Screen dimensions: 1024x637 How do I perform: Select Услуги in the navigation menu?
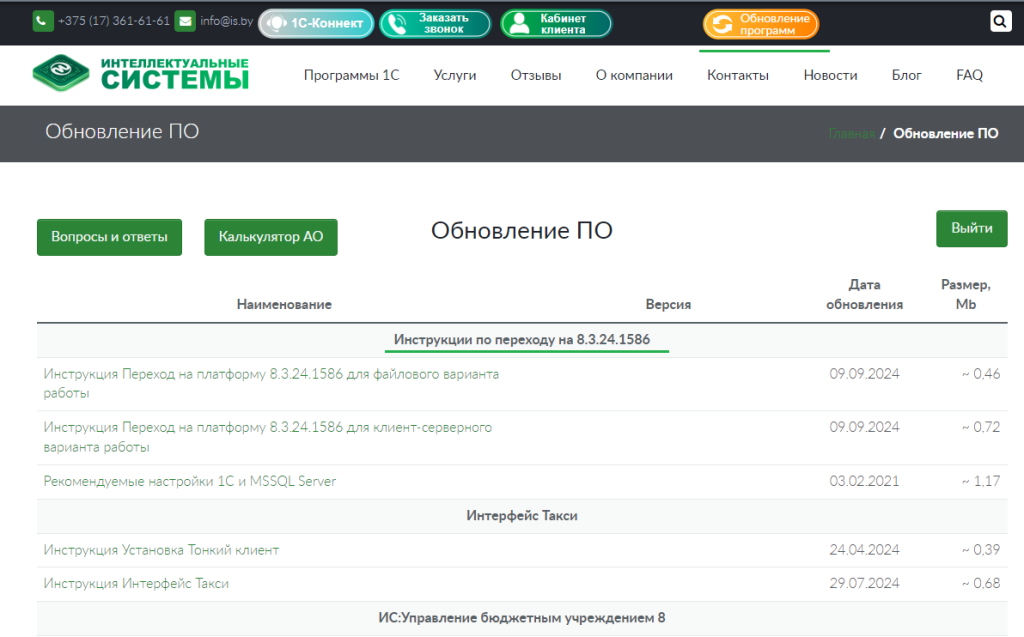(455, 75)
